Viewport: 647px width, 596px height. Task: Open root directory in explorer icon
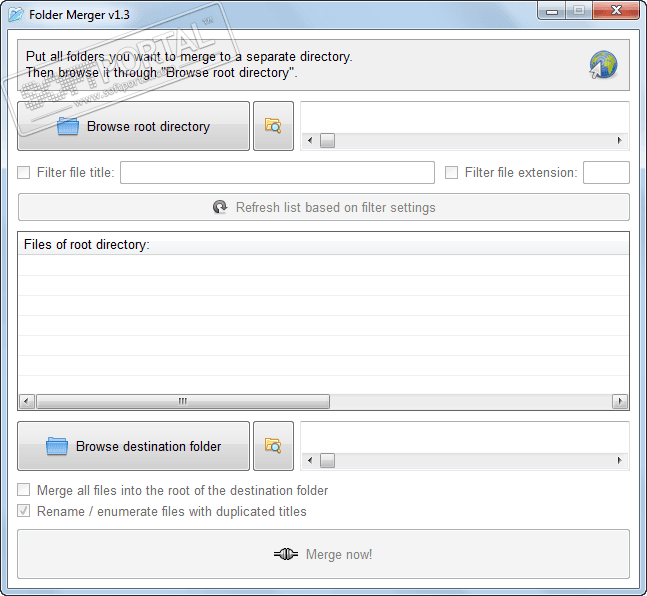(273, 126)
